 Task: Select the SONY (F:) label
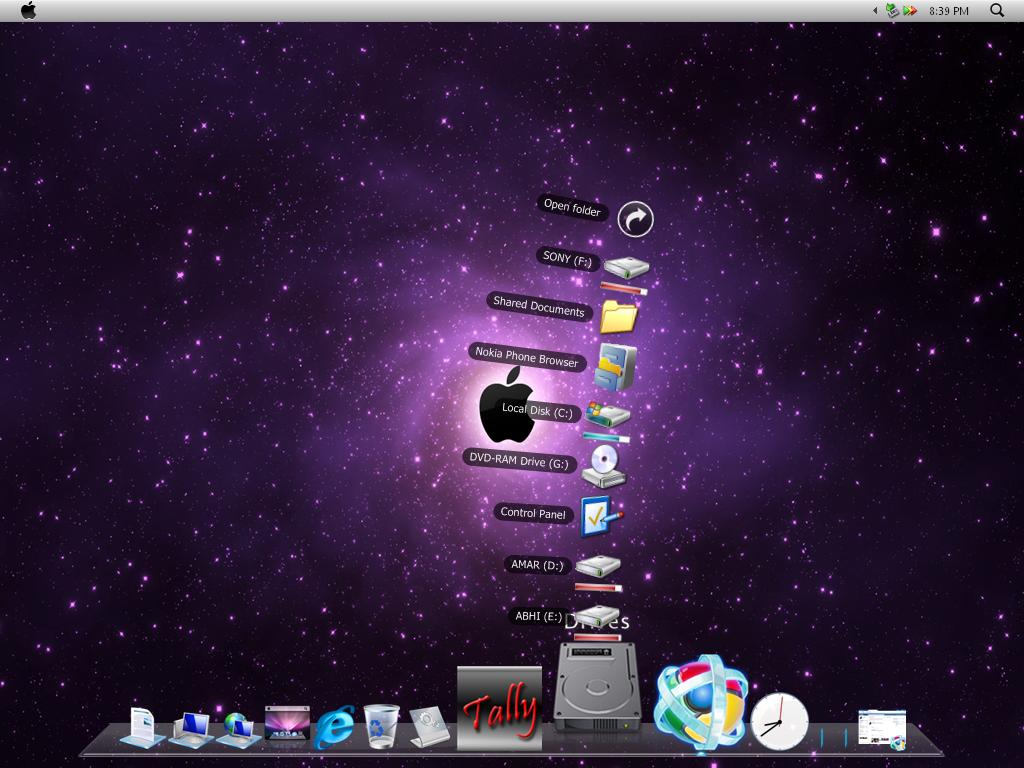pos(567,258)
